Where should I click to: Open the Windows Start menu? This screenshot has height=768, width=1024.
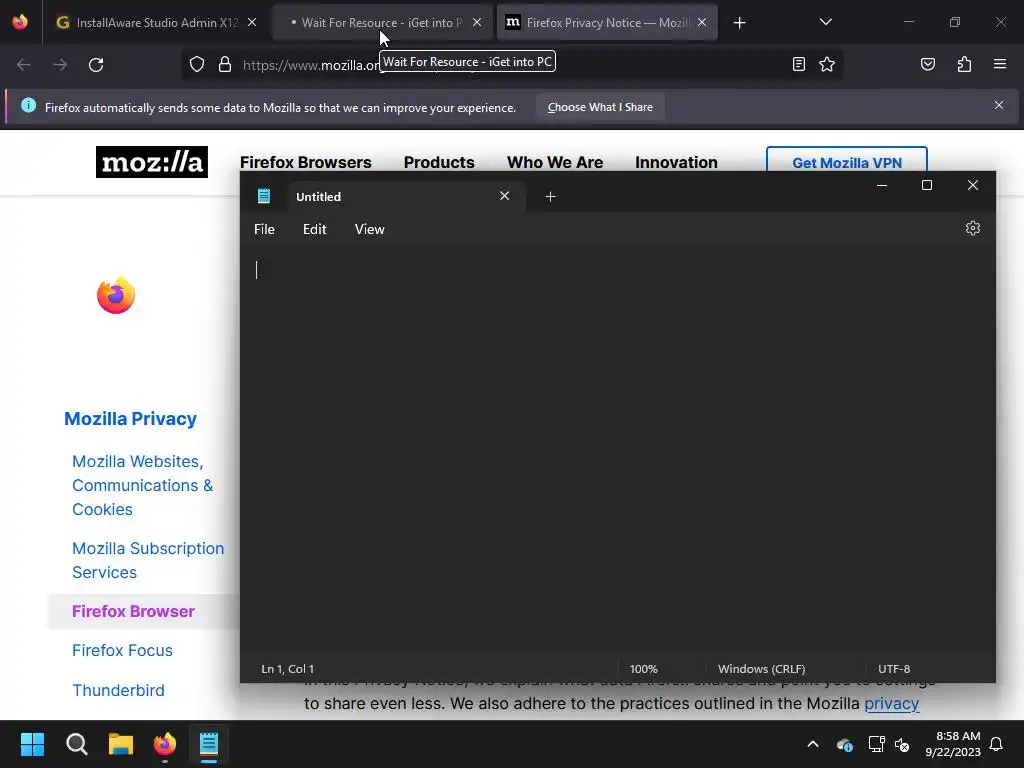[x=32, y=744]
